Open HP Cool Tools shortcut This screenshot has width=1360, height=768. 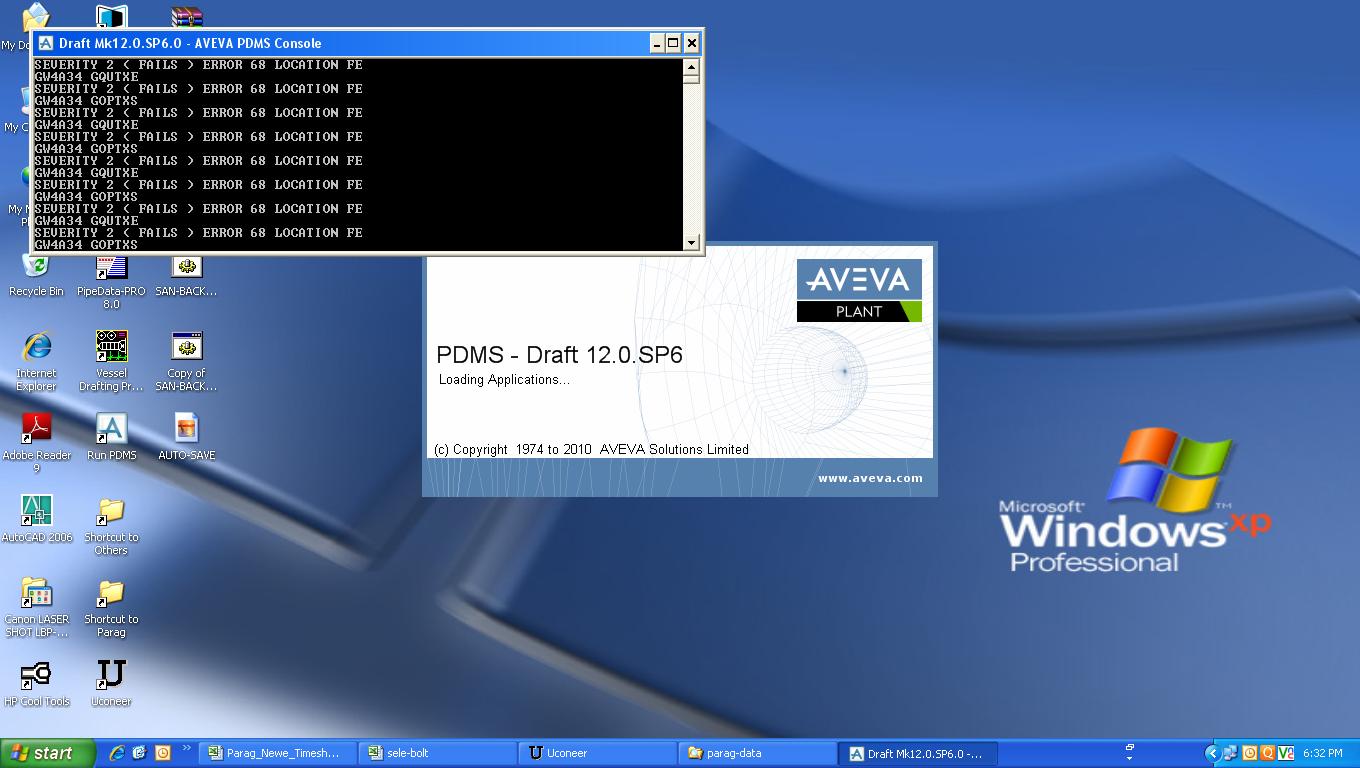[x=36, y=683]
